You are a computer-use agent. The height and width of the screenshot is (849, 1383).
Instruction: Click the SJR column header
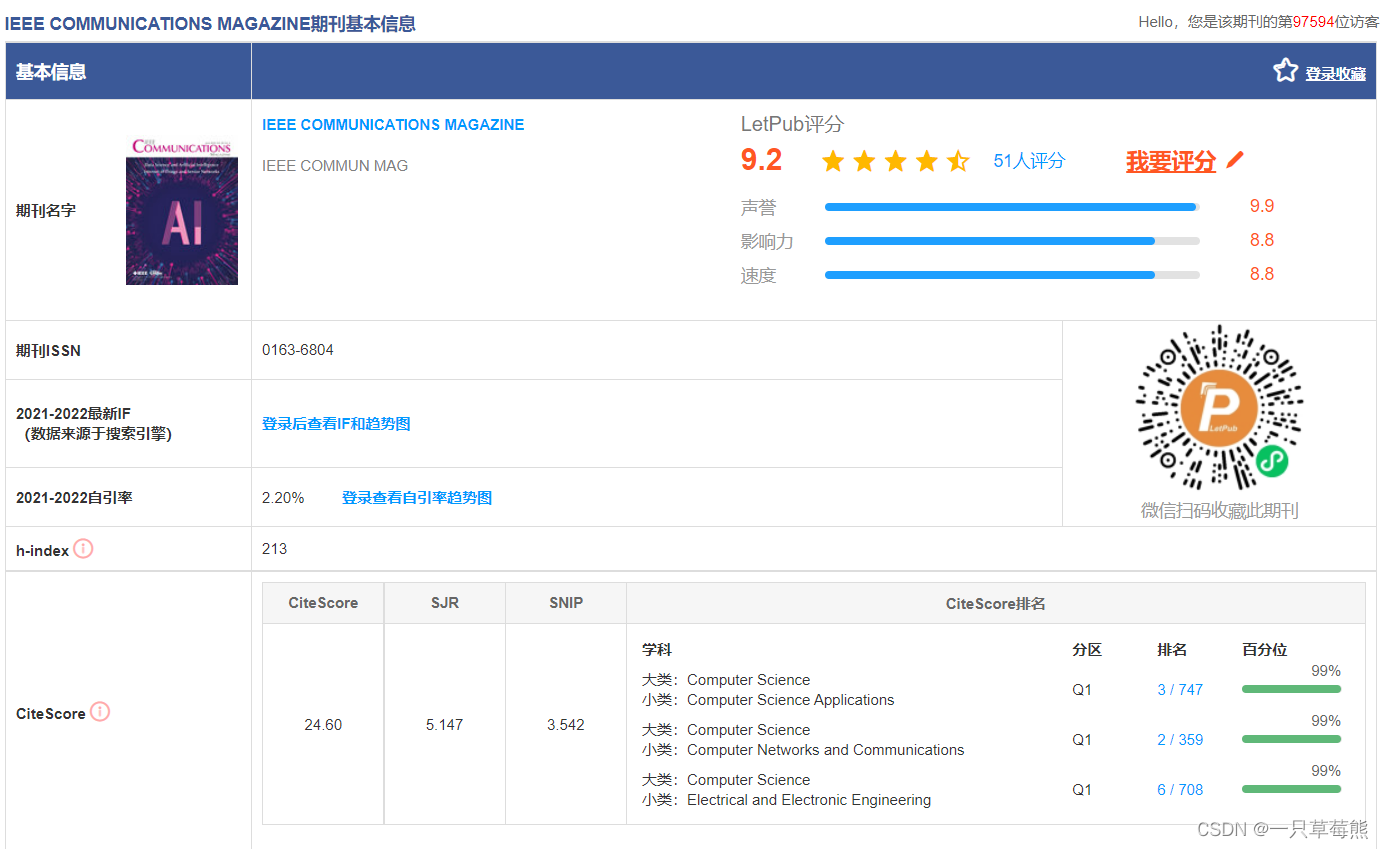pyautogui.click(x=445, y=603)
